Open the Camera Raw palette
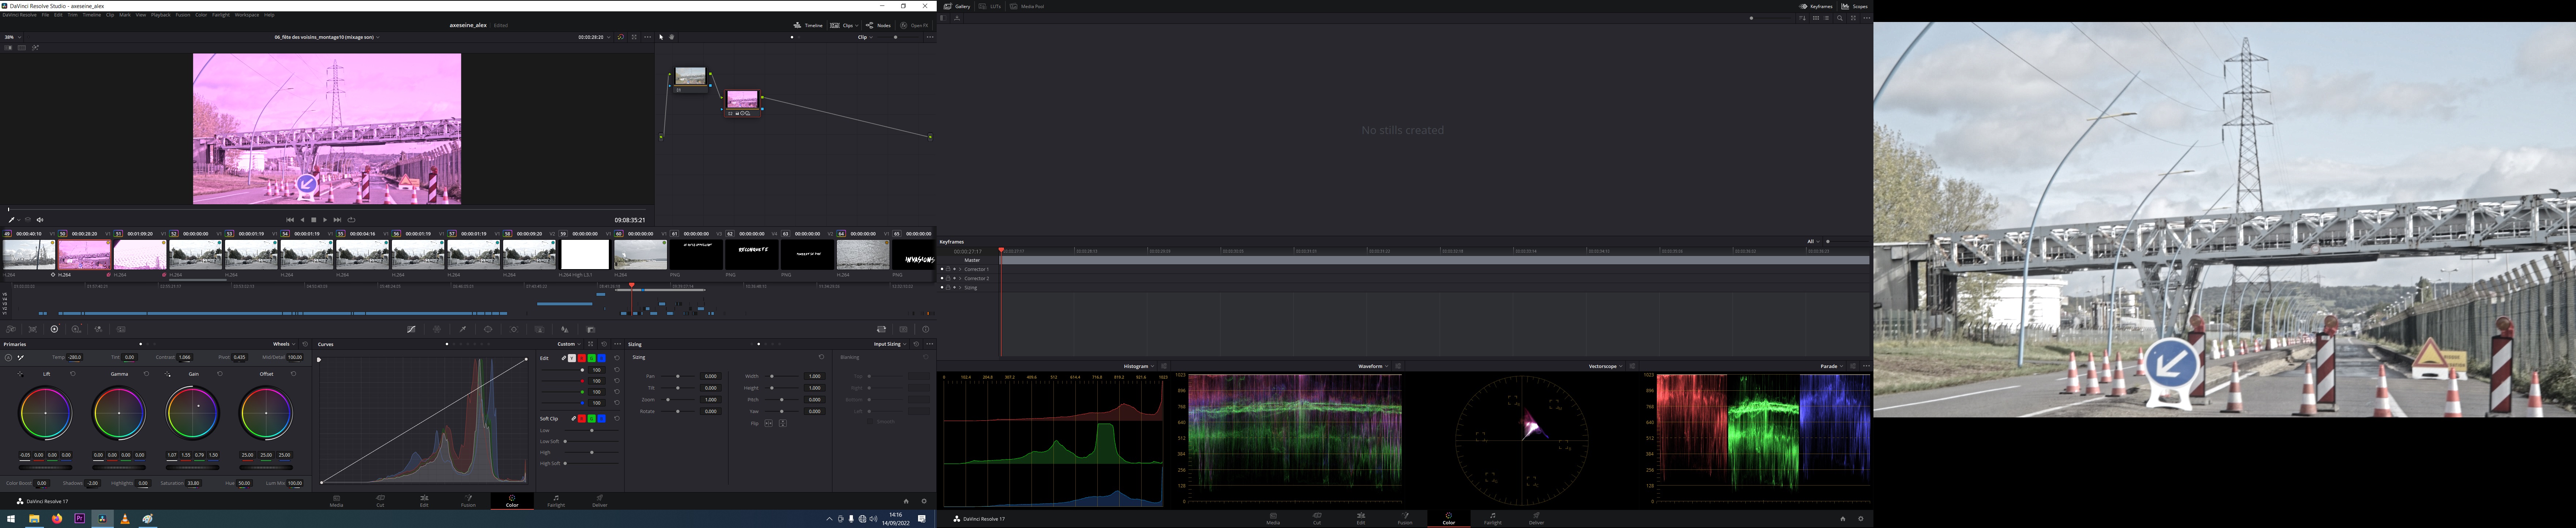The width and height of the screenshot is (2576, 528). tap(11, 329)
